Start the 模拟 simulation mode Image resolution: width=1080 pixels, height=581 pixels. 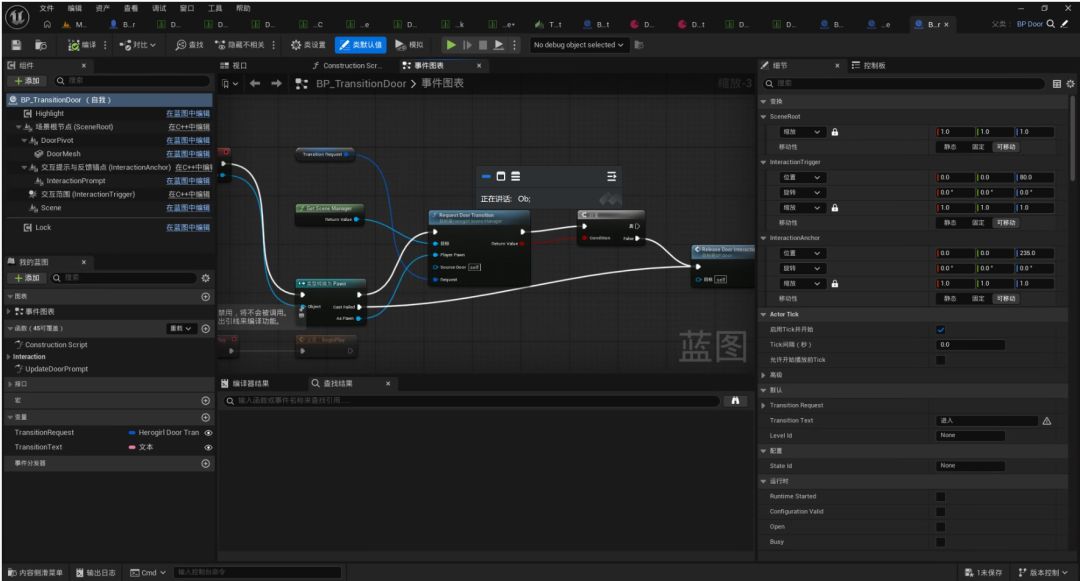[x=409, y=45]
